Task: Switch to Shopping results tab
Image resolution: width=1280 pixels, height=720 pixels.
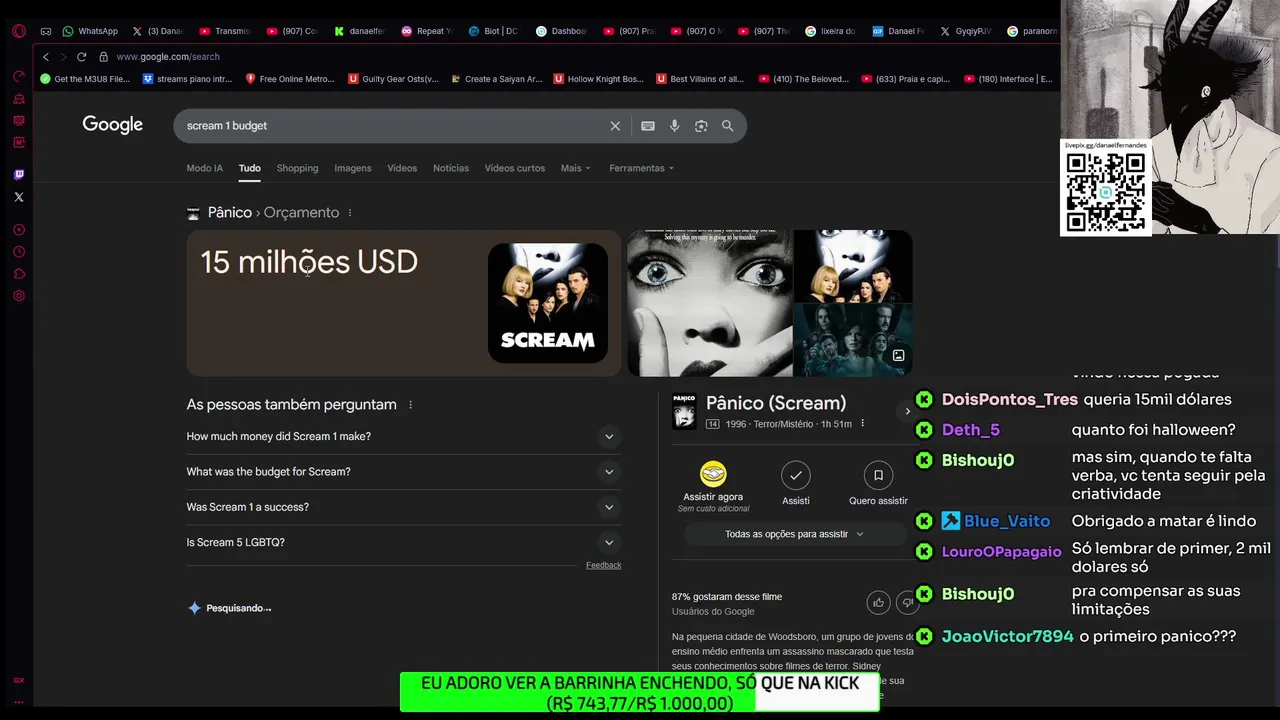Action: coord(297,168)
